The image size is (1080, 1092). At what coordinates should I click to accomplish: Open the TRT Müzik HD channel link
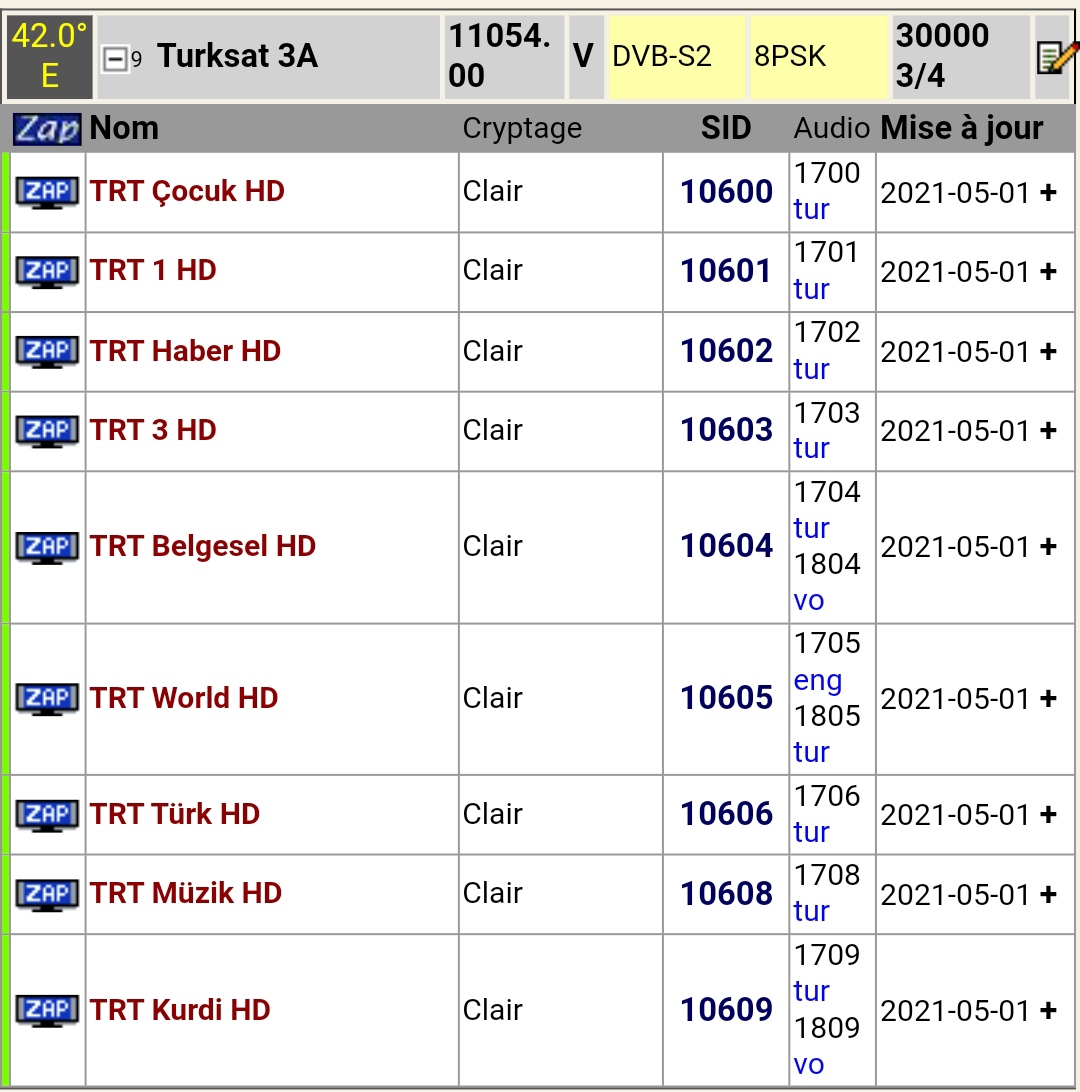[x=185, y=893]
